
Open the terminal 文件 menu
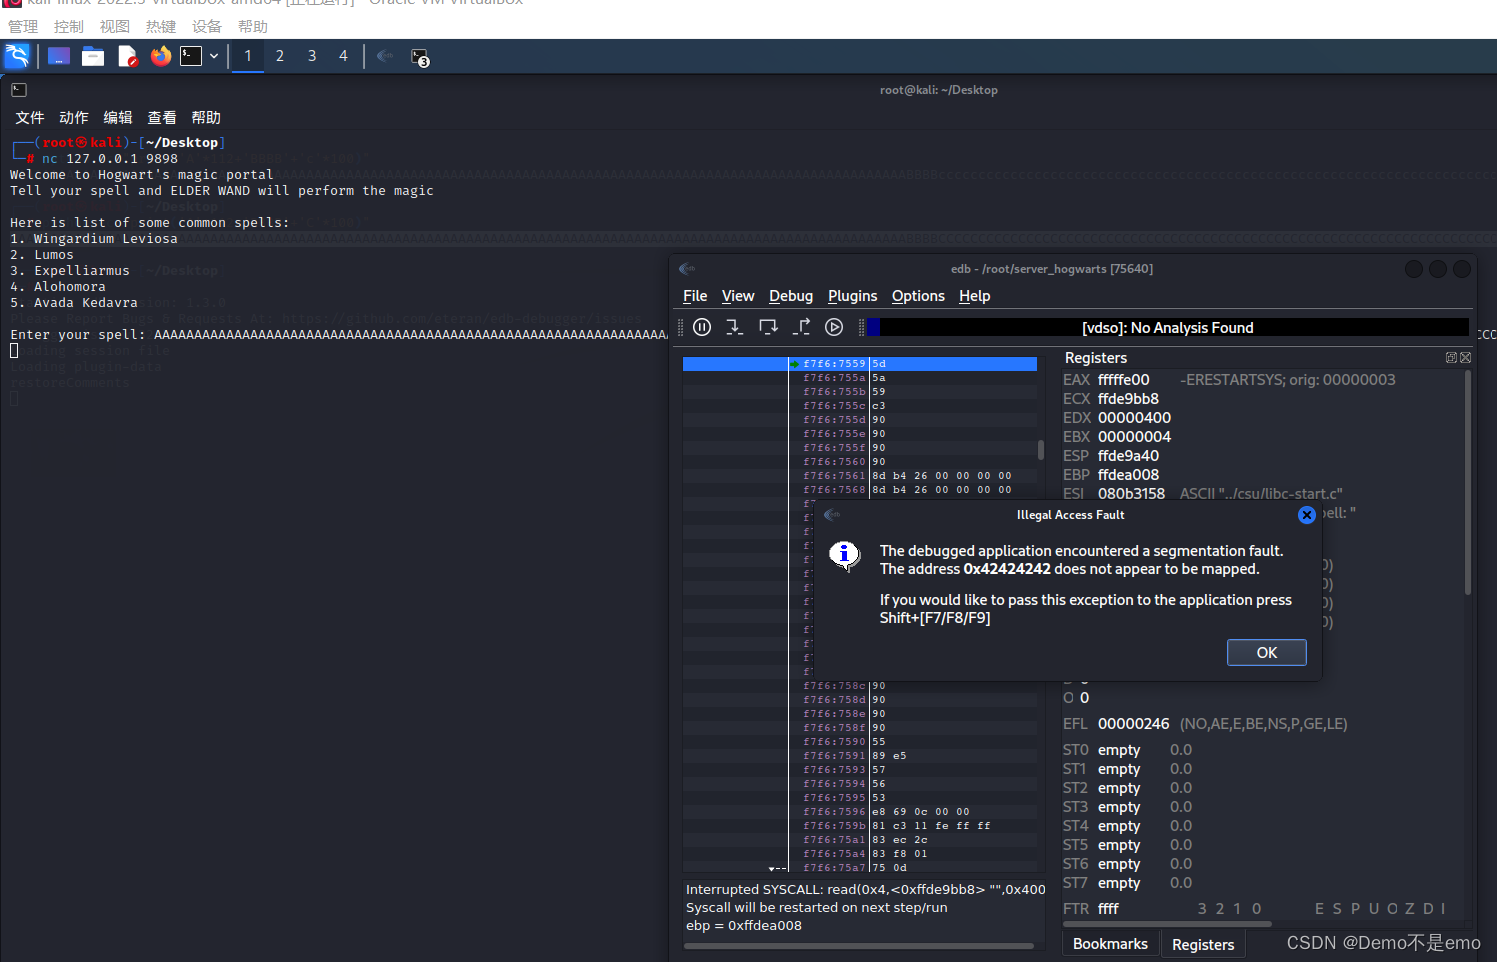click(30, 118)
